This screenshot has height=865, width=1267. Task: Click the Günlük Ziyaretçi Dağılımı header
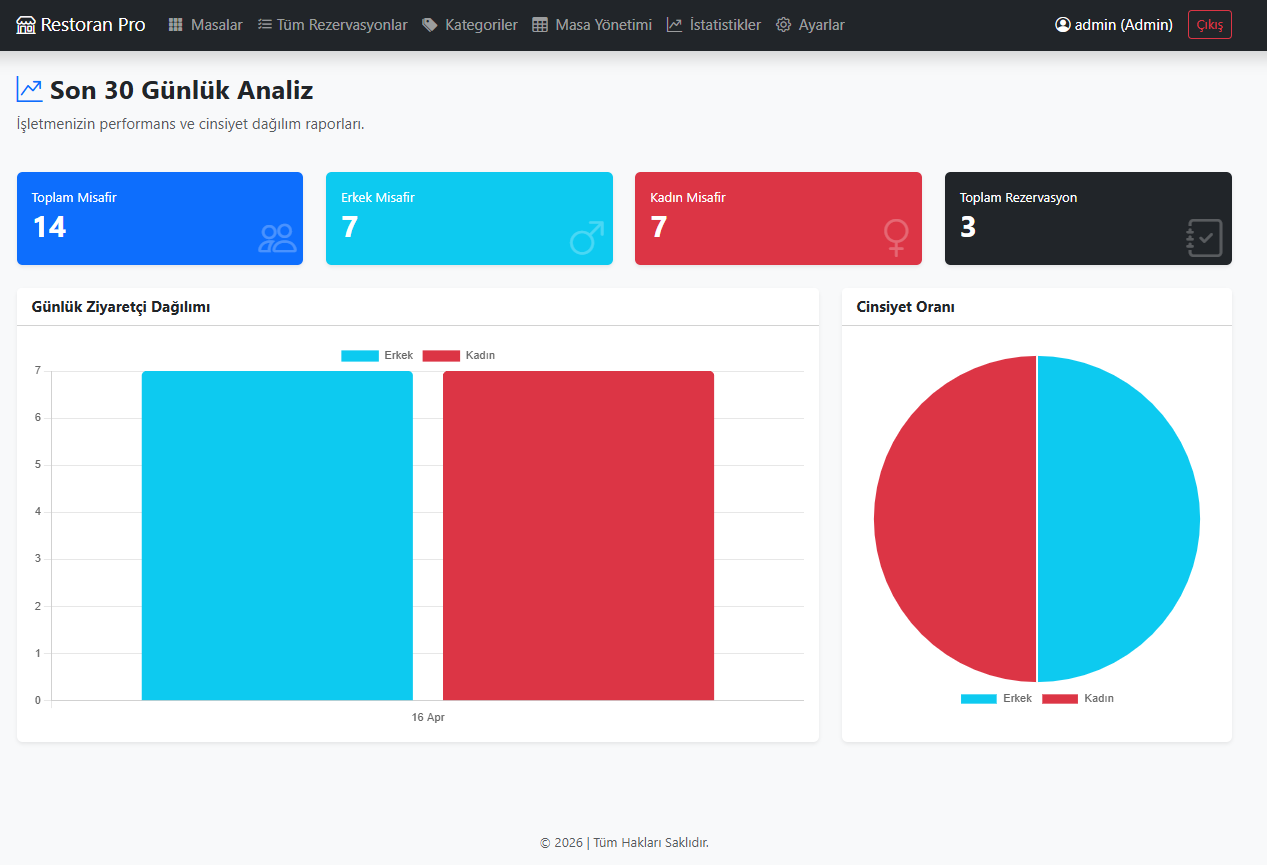[x=121, y=307]
